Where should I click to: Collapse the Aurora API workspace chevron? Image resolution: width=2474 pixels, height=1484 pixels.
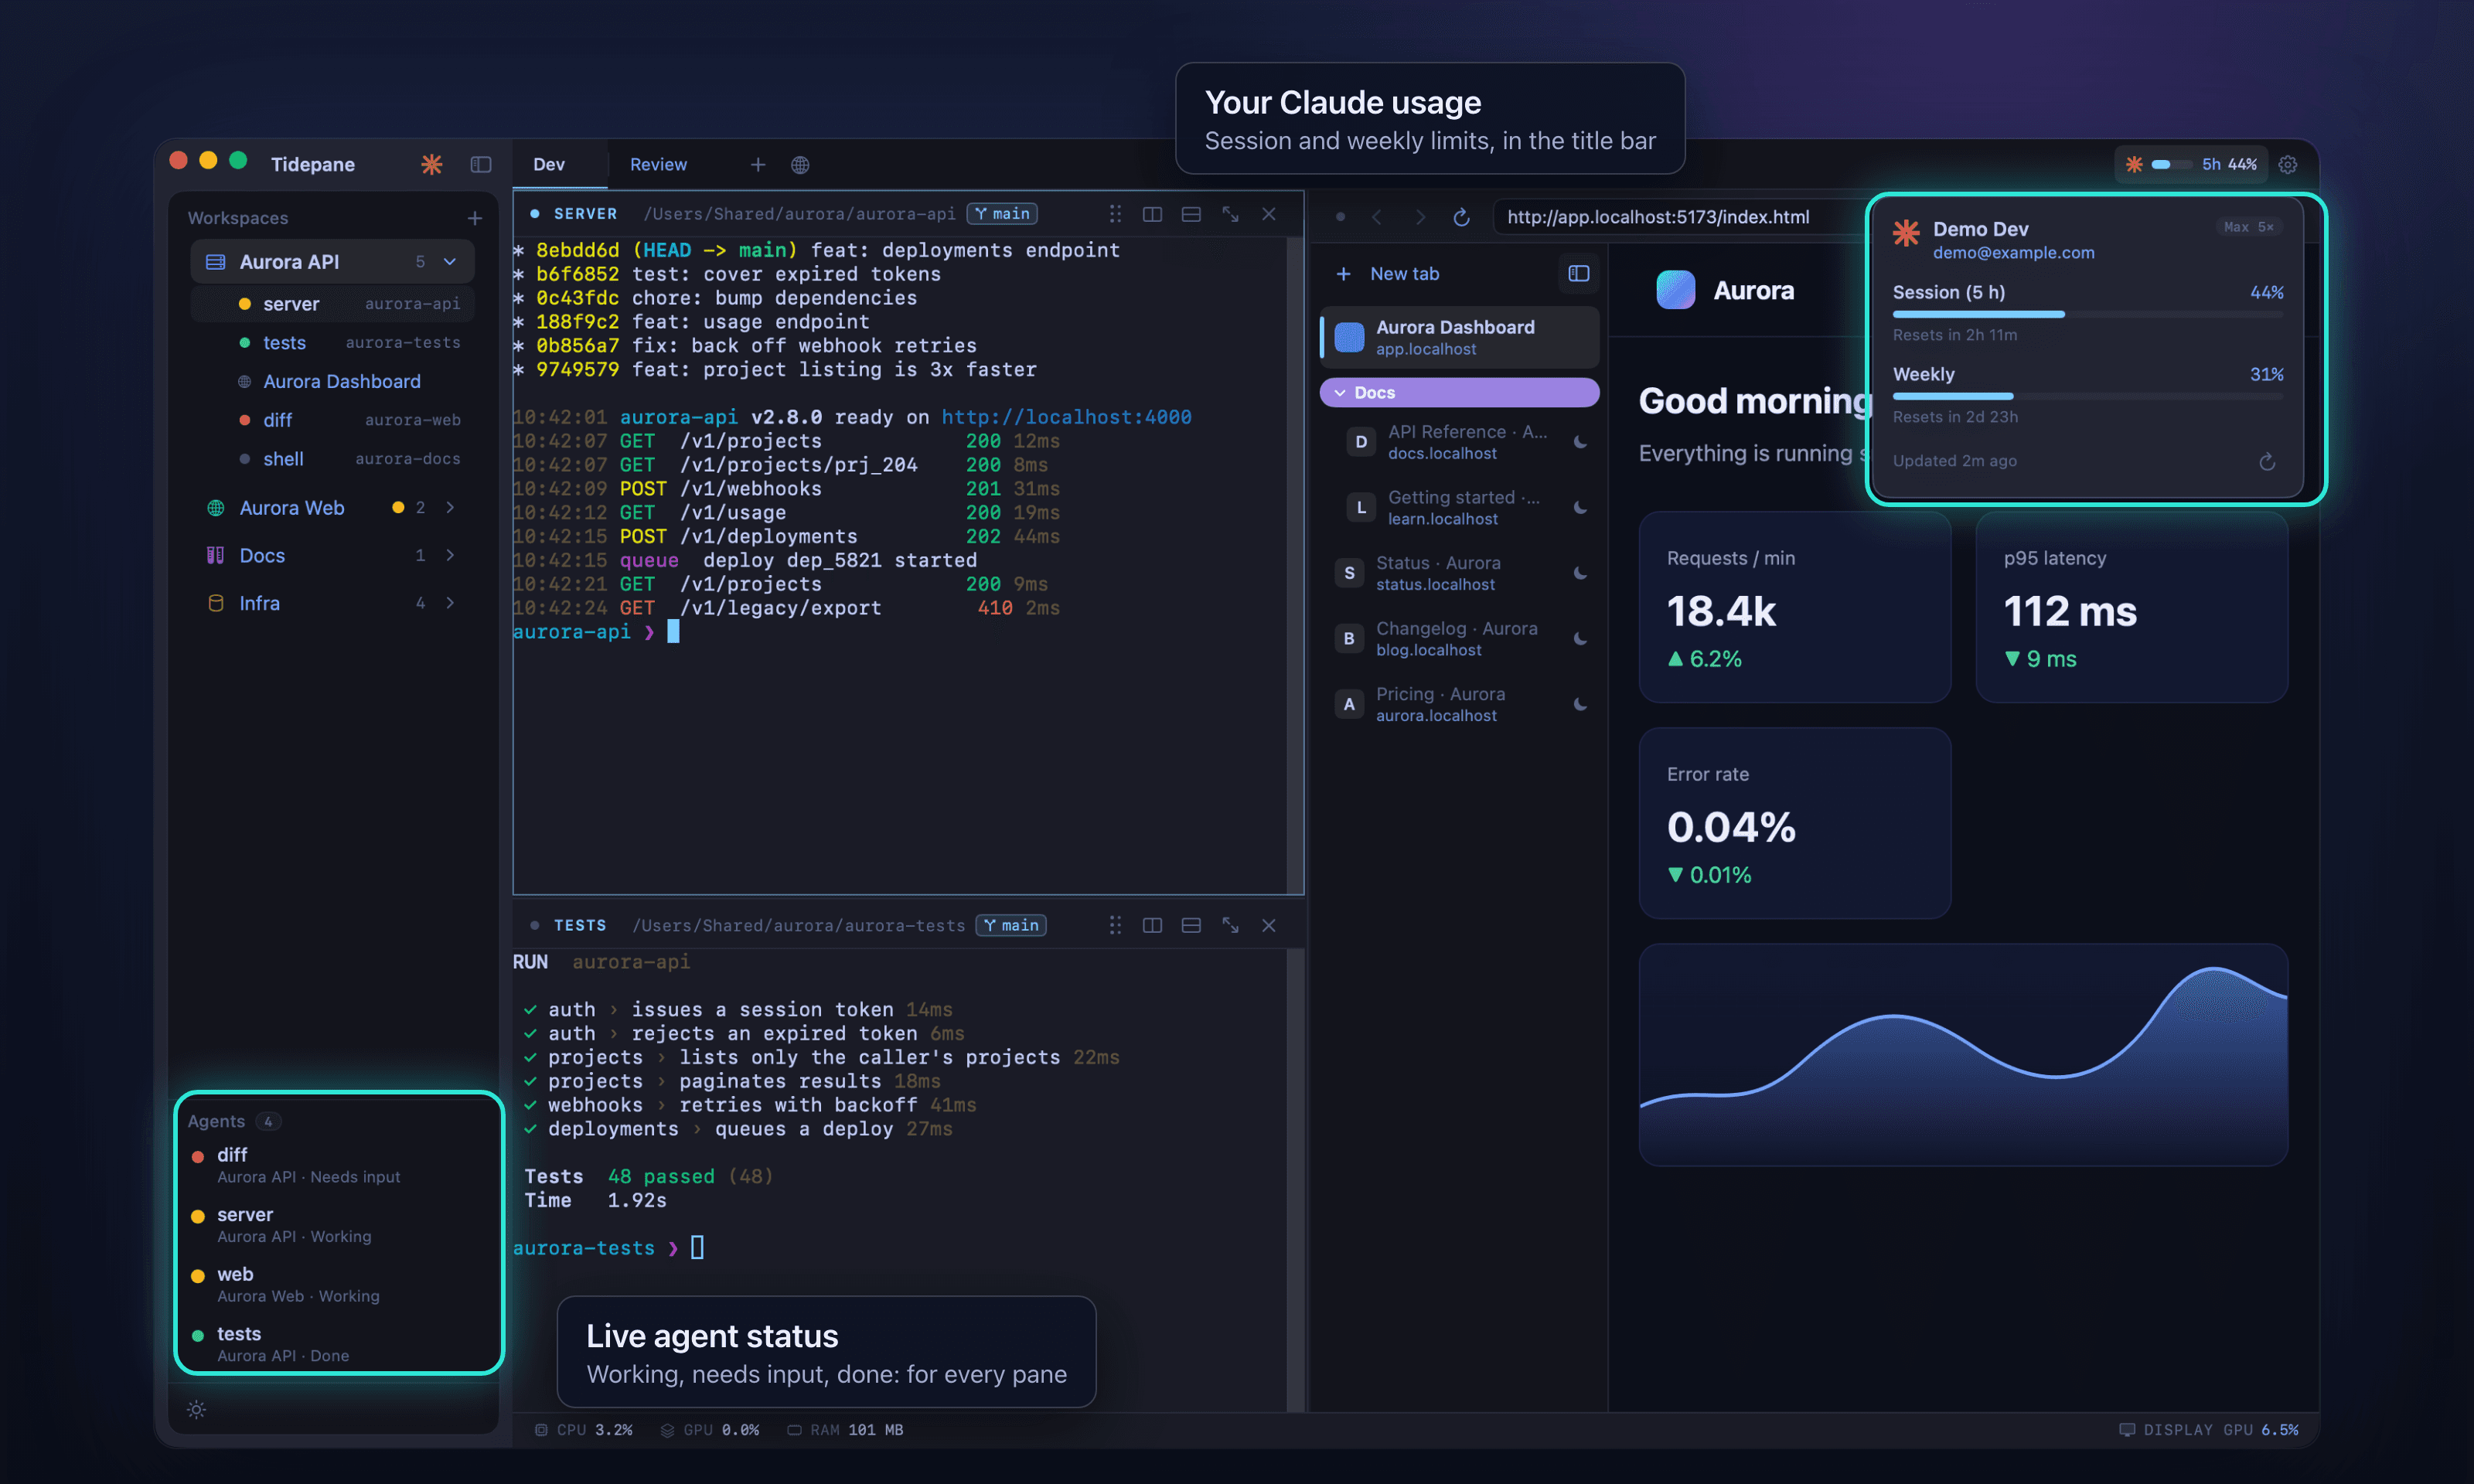450,262
